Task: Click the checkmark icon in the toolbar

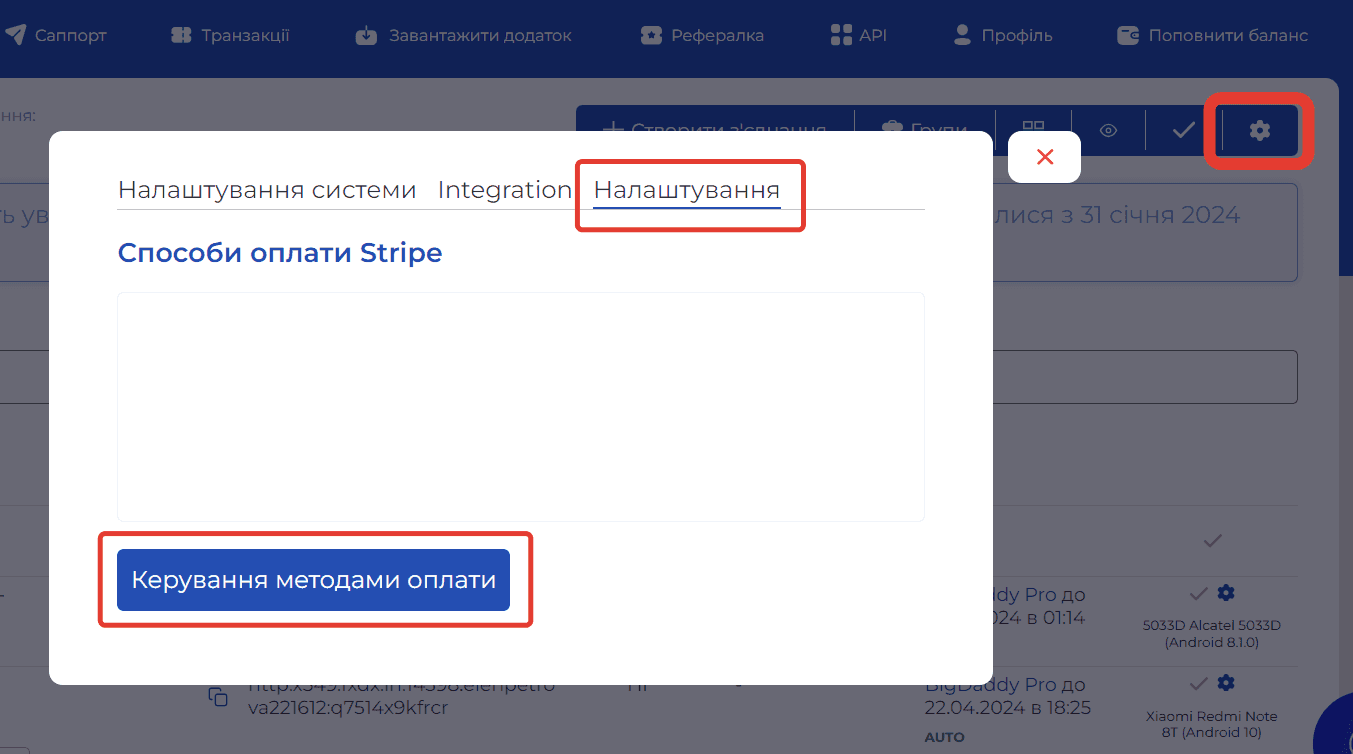Action: 1184,130
